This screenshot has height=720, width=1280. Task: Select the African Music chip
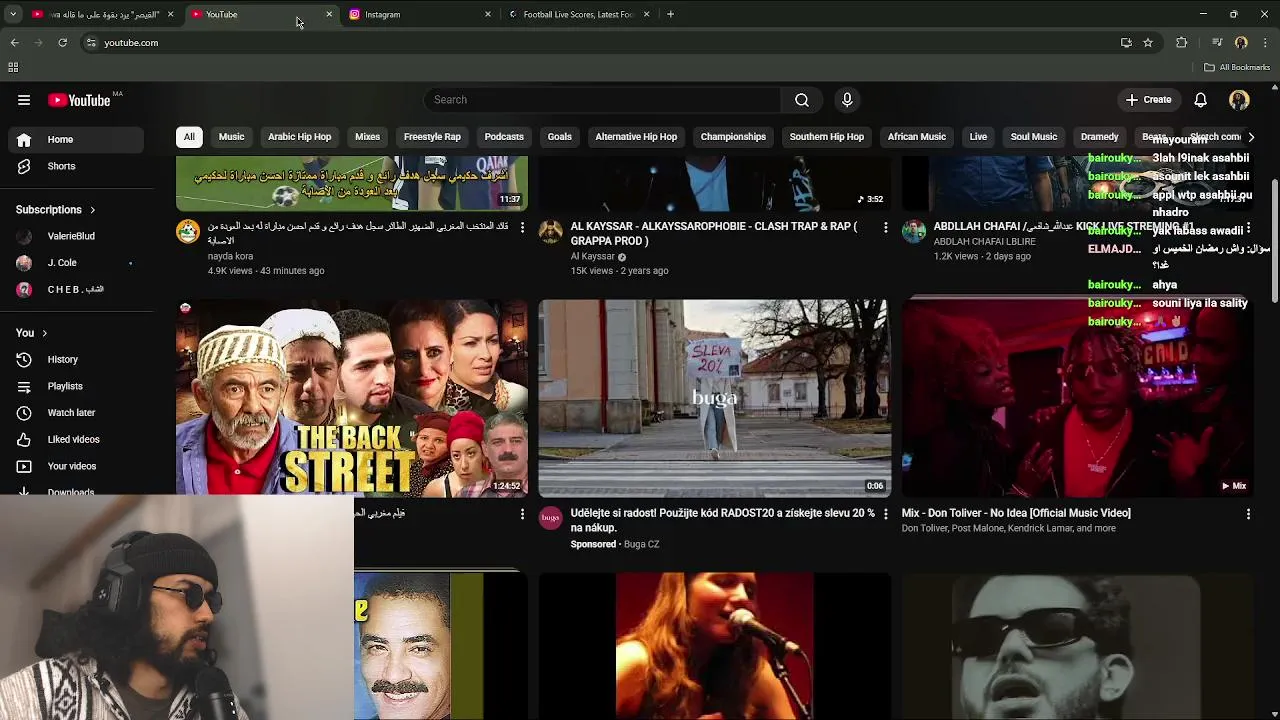pos(916,137)
